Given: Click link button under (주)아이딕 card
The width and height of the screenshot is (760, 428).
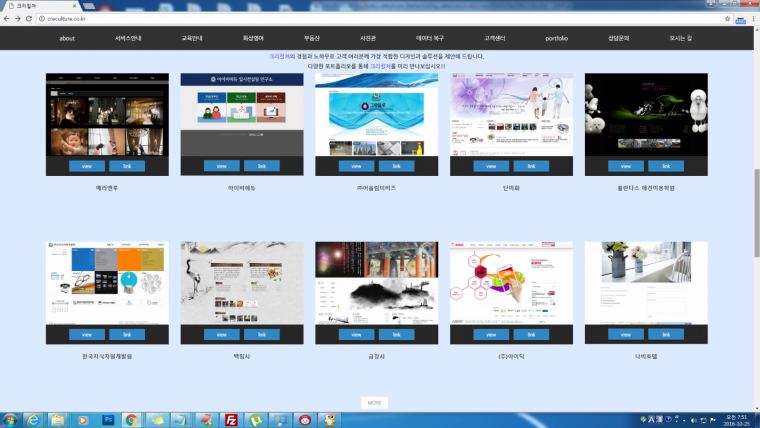Looking at the screenshot, I should pos(531,334).
